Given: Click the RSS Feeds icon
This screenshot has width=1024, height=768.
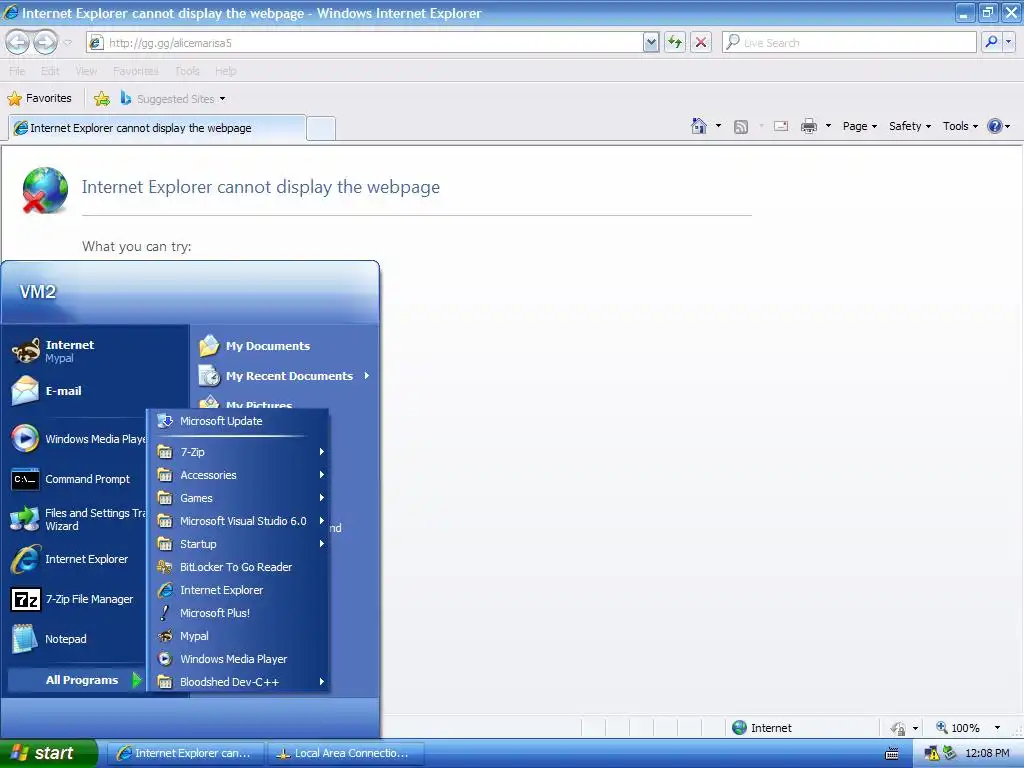Looking at the screenshot, I should [741, 127].
